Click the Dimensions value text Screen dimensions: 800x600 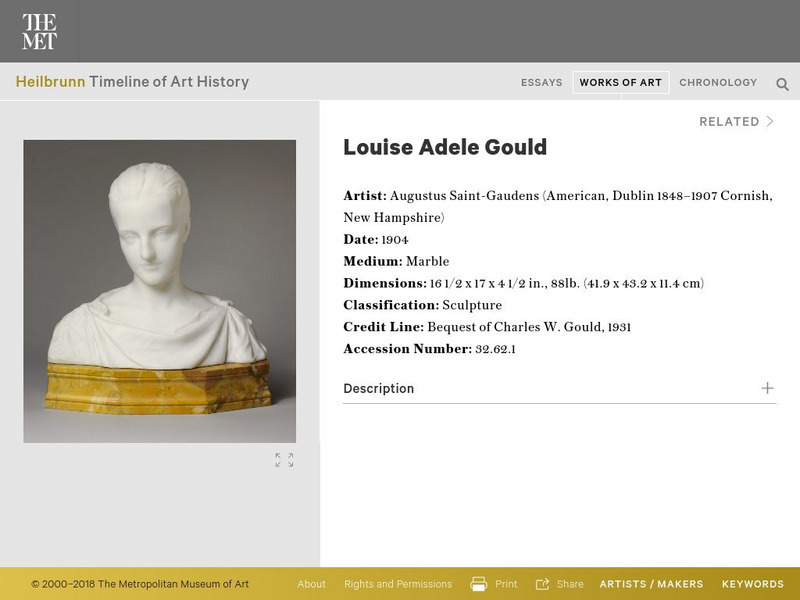pos(567,283)
